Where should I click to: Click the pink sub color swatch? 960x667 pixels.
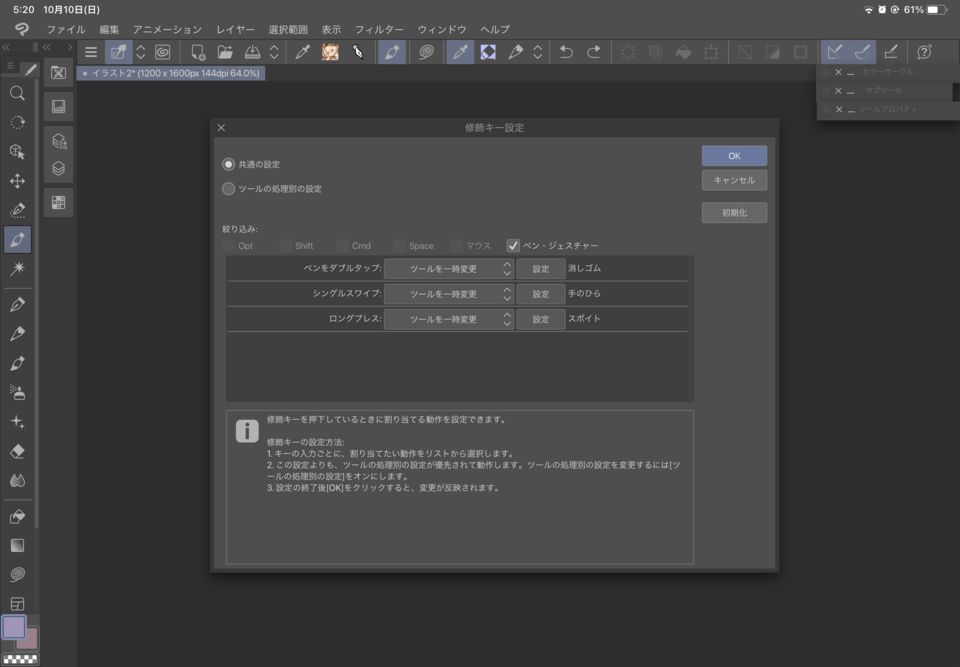(x=31, y=641)
